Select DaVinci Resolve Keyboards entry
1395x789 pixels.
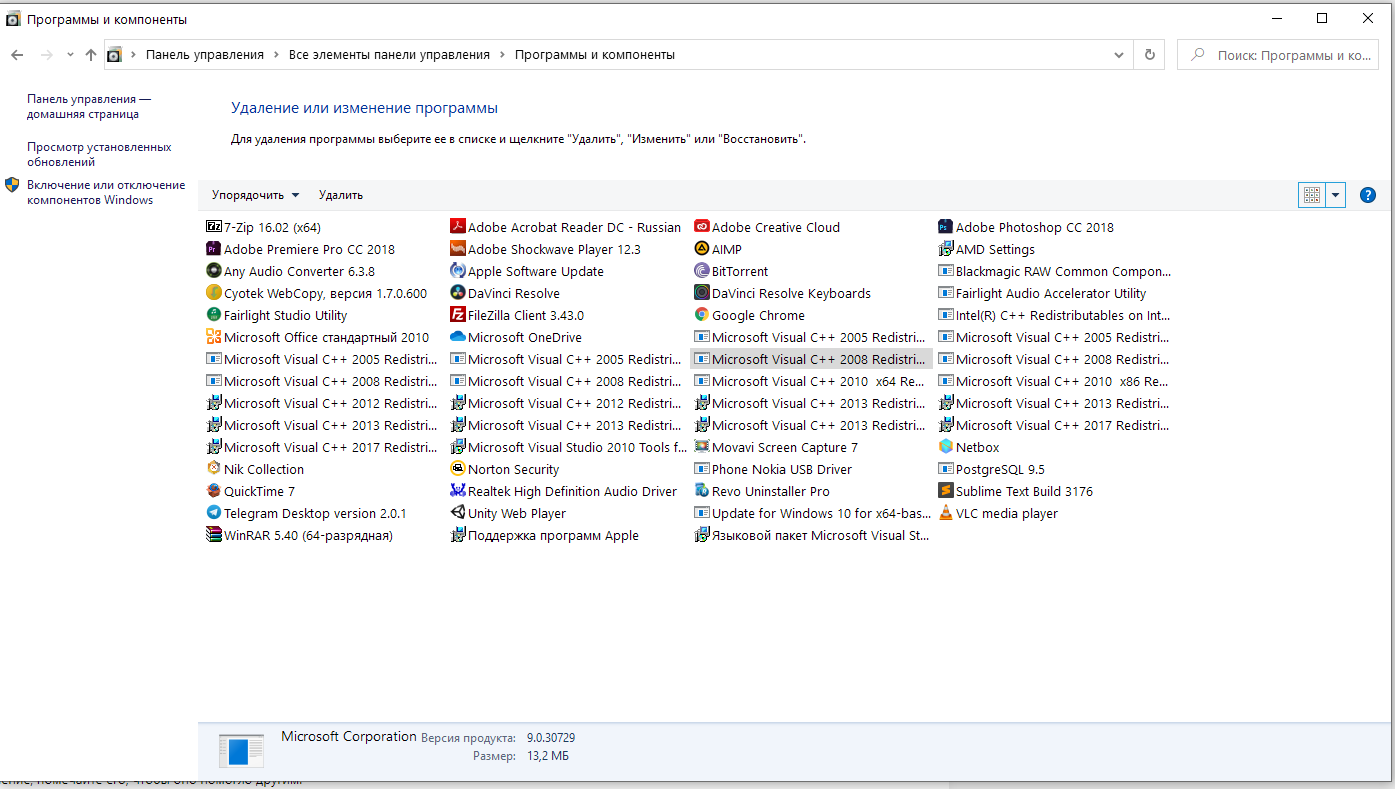782,293
